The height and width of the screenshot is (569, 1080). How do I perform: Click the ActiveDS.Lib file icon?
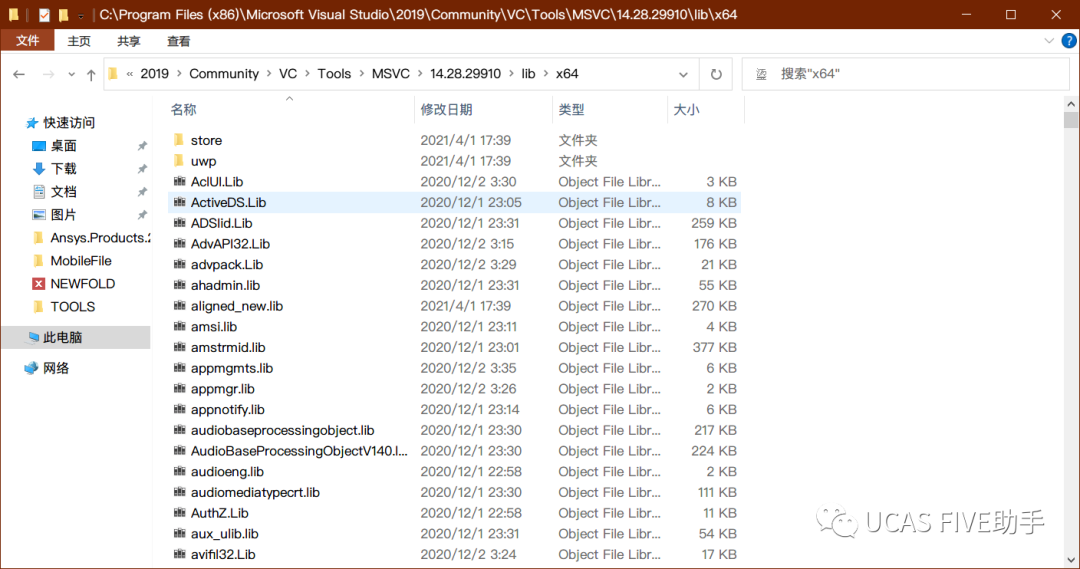pos(180,202)
